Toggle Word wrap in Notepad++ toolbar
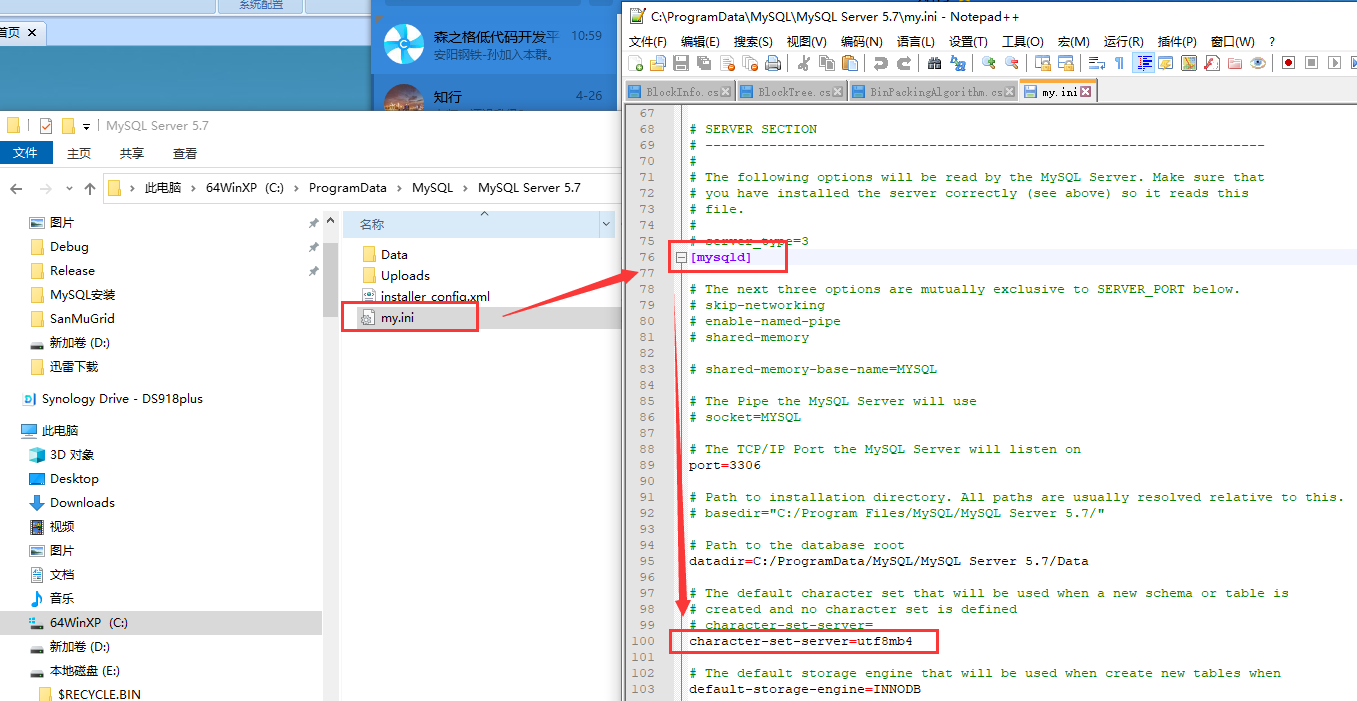Screen dimensions: 1357x701 [x=1096, y=63]
